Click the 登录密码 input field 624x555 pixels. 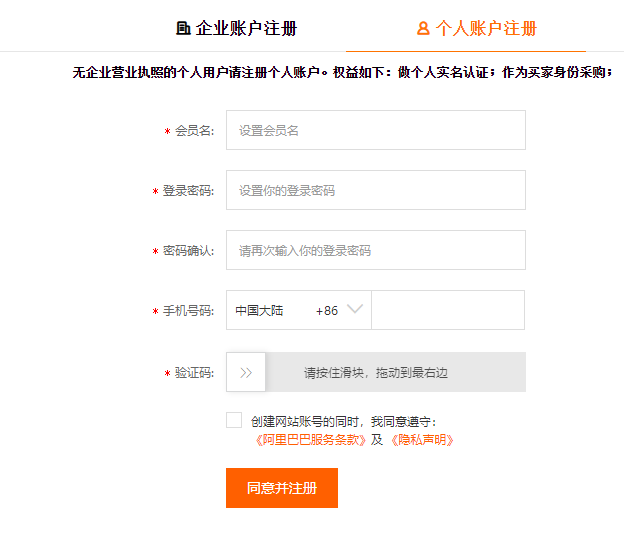click(x=375, y=190)
